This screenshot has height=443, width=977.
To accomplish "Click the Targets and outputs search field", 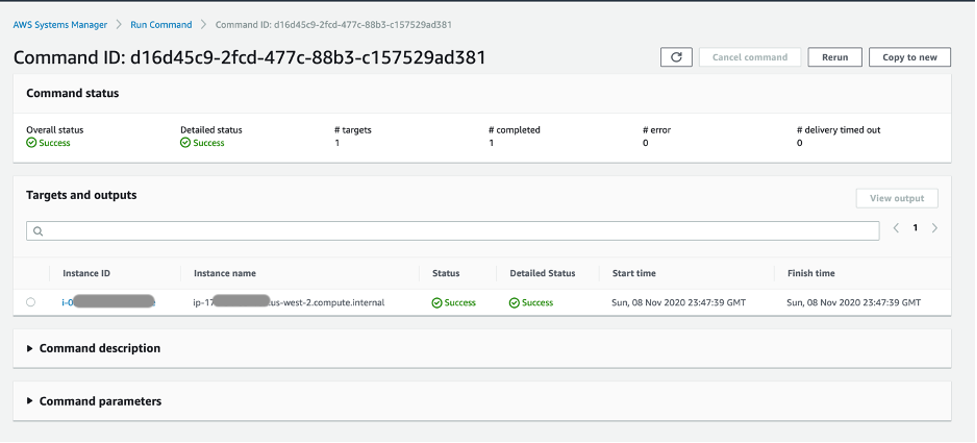I will coord(452,231).
